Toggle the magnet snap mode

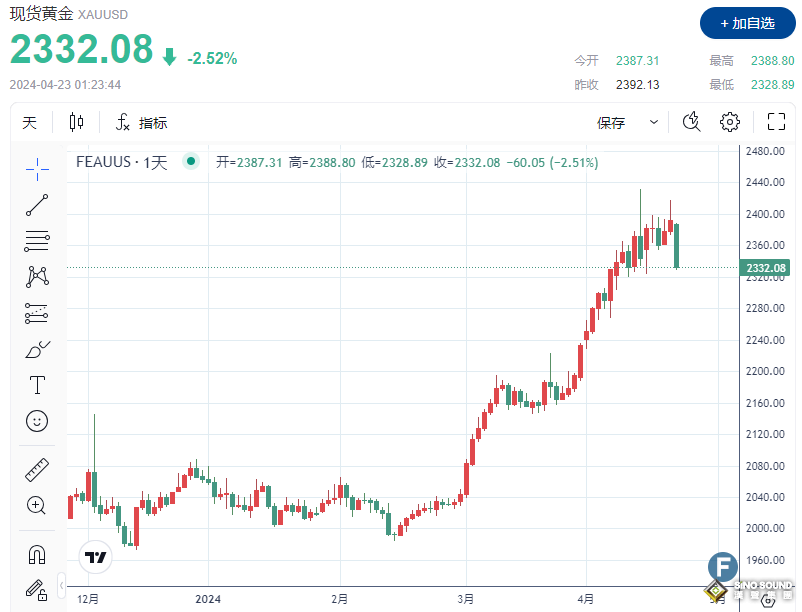[37, 554]
